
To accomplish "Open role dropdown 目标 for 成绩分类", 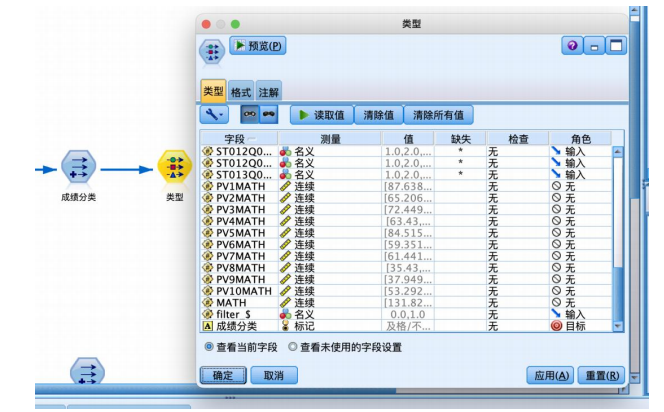I will point(580,326).
